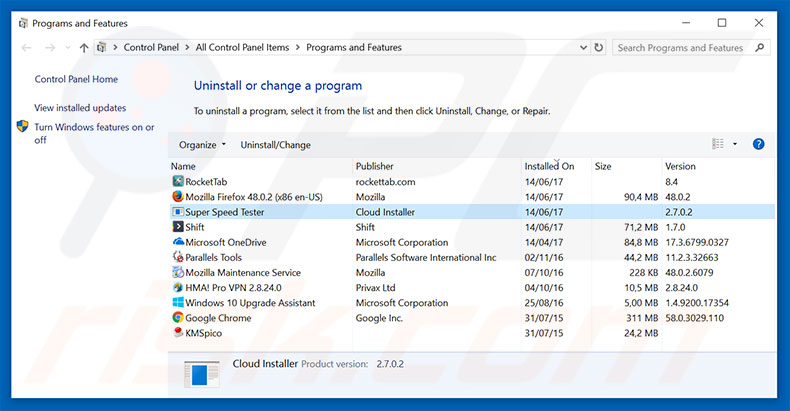Select the Mozilla Firefox icon in list
Screen dimensions: 790x411
[178, 197]
